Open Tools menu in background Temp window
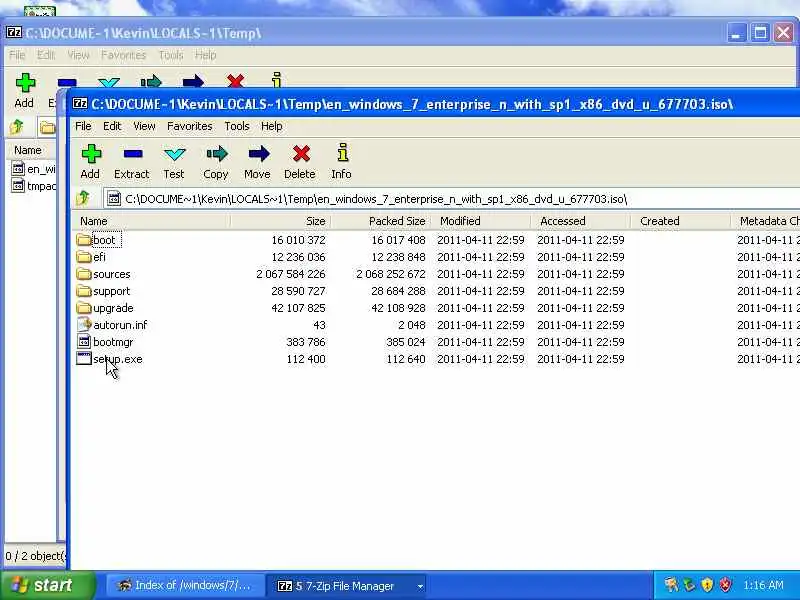Image resolution: width=800 pixels, height=600 pixels. [x=171, y=55]
